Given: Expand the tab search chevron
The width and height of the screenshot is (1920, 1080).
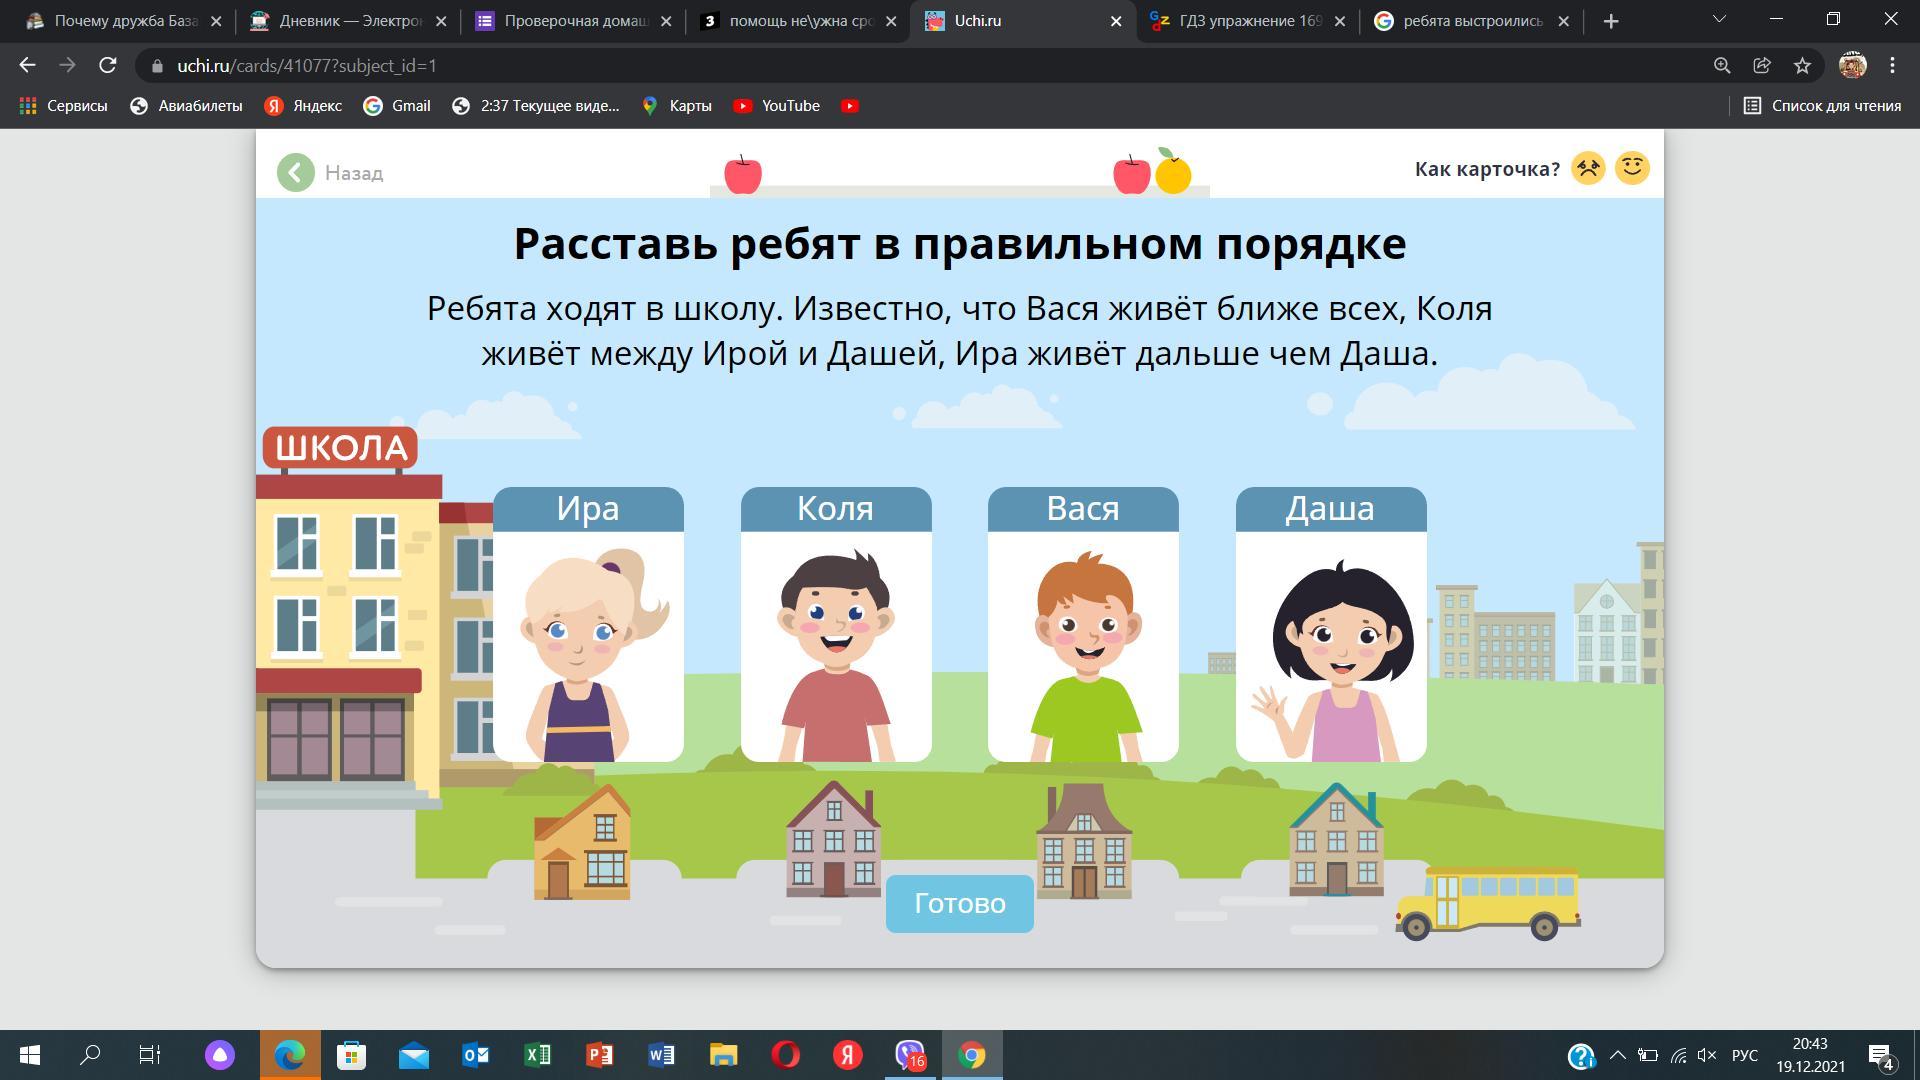Looking at the screenshot, I should click(1719, 20).
